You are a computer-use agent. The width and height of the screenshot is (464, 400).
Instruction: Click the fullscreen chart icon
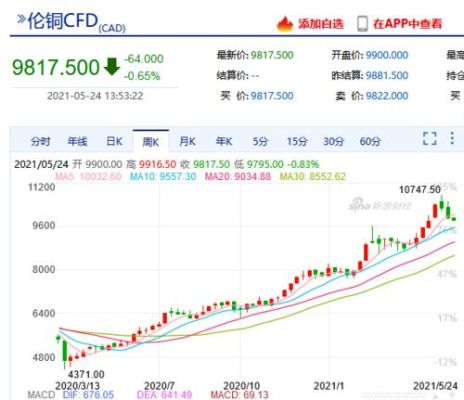click(x=430, y=138)
